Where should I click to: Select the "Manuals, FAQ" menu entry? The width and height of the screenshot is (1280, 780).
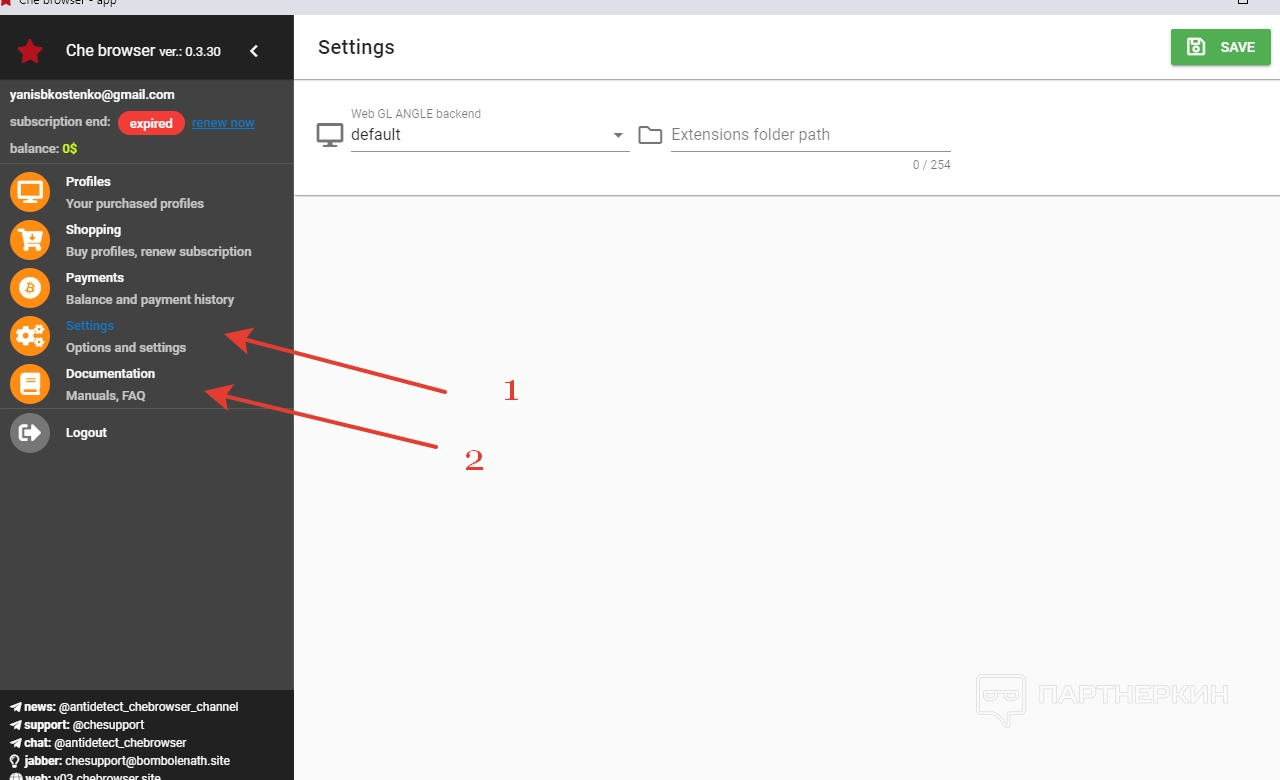[x=106, y=396]
